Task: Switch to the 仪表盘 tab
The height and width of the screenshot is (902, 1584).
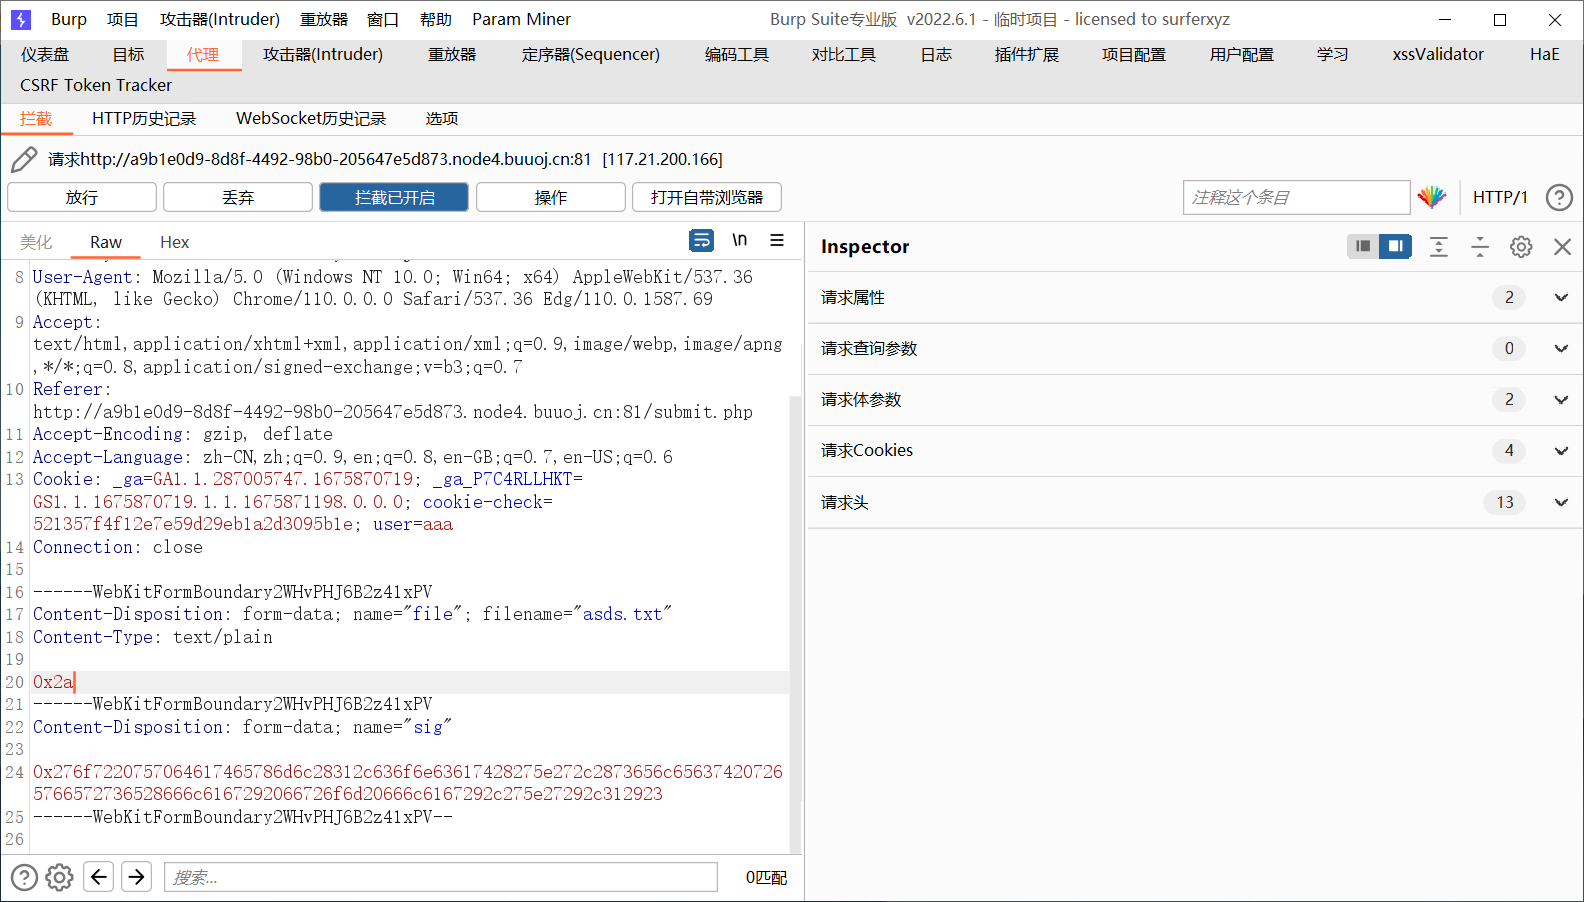Action: tap(46, 54)
